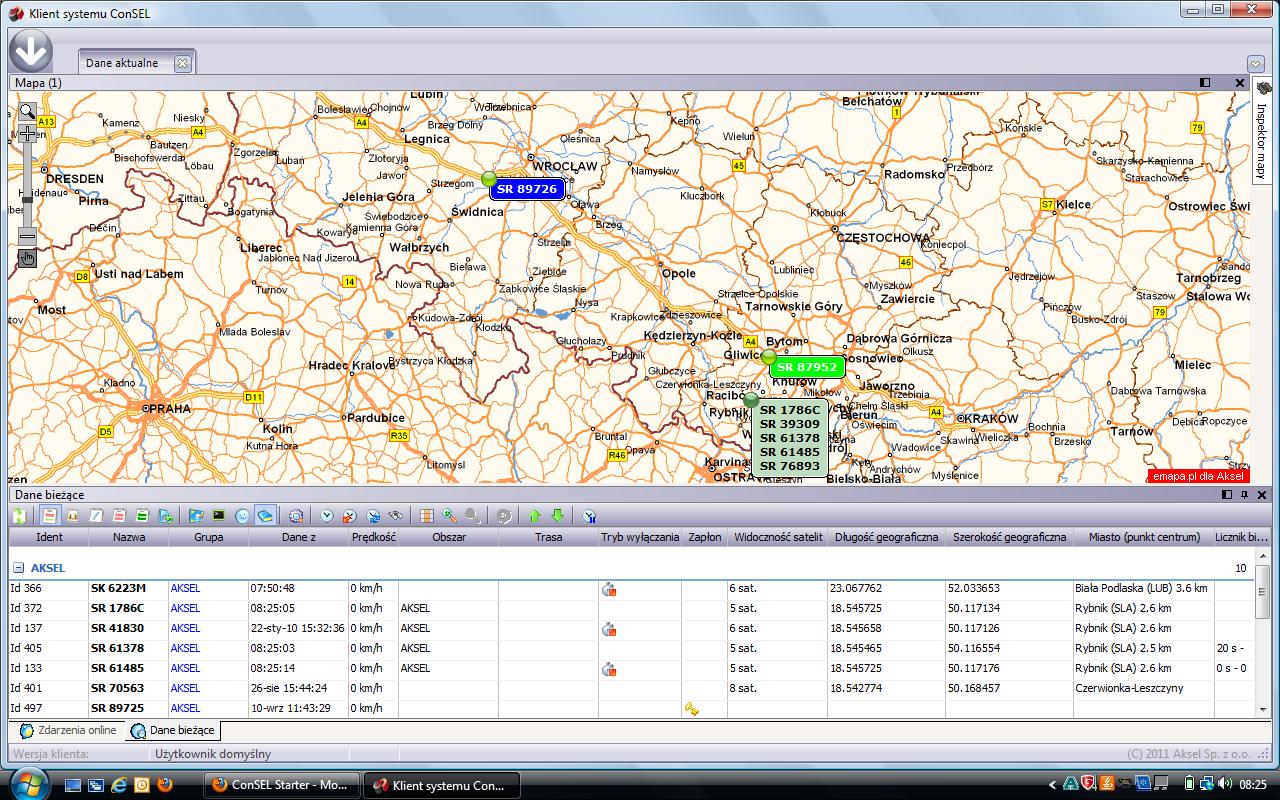
Task: Click the green down arrow toolbar icon
Action: 558,516
